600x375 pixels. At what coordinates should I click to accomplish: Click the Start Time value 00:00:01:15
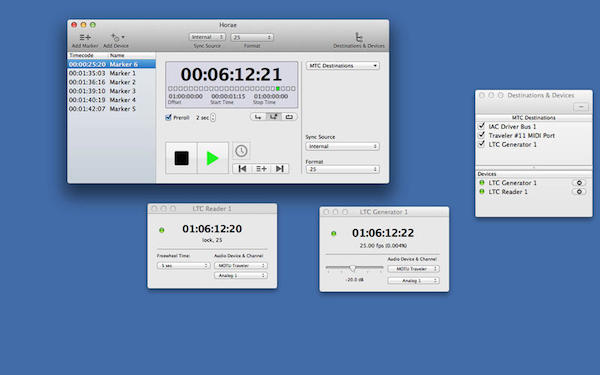pos(228,96)
